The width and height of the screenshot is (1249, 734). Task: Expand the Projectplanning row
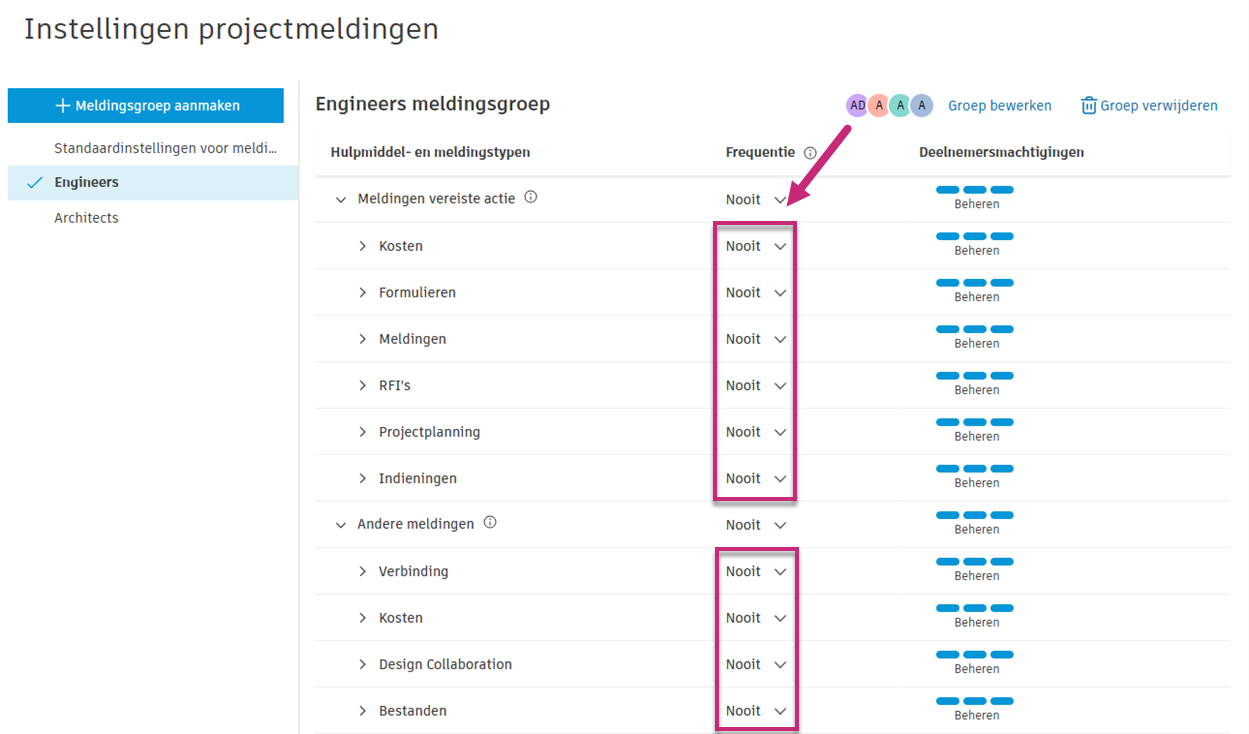point(363,432)
